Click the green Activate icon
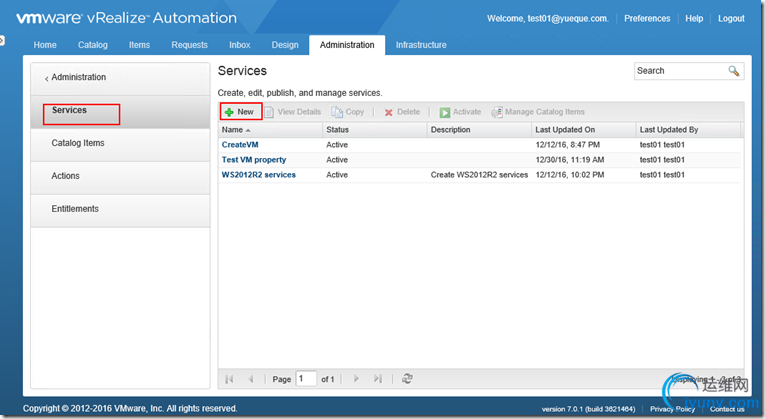The height and width of the screenshot is (419, 765). click(444, 113)
